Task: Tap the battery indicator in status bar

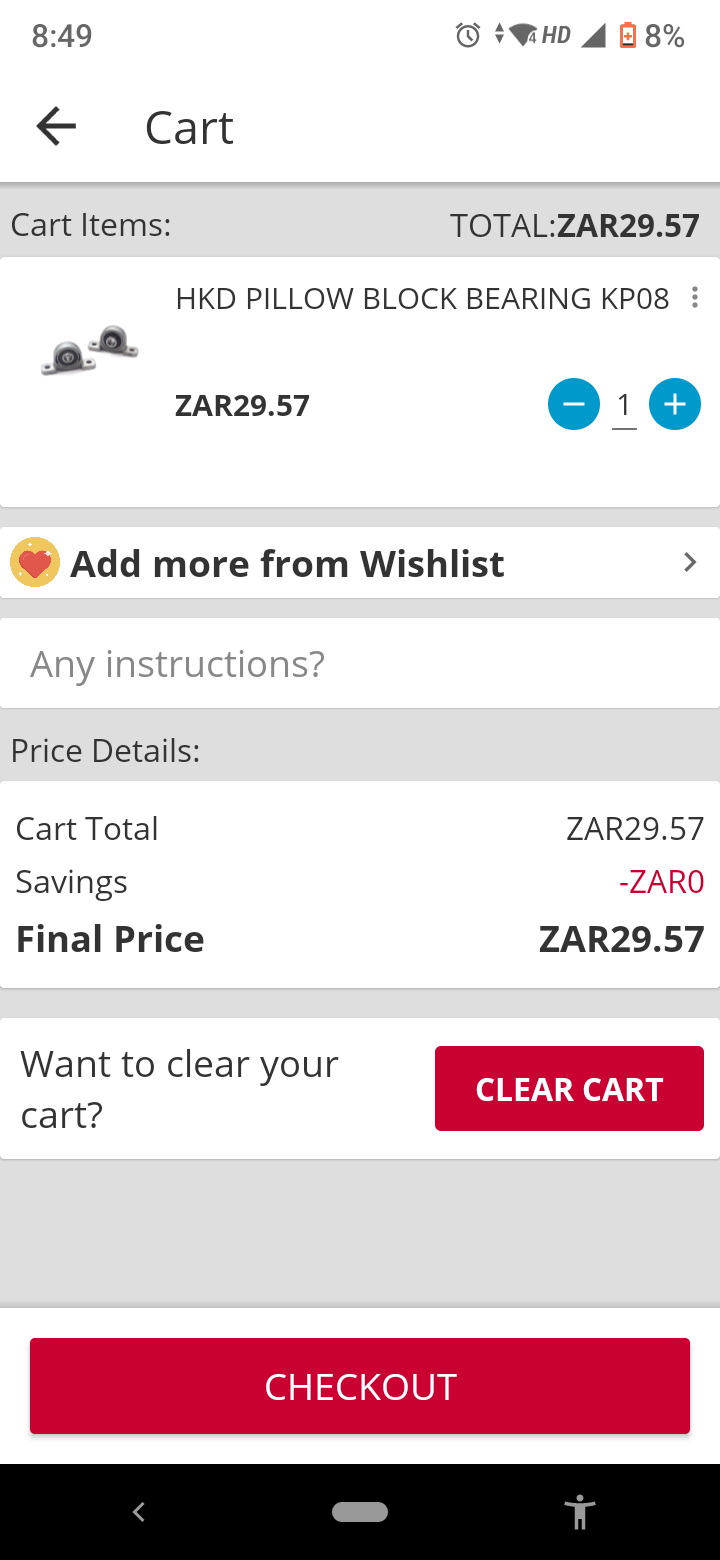Action: (628, 36)
